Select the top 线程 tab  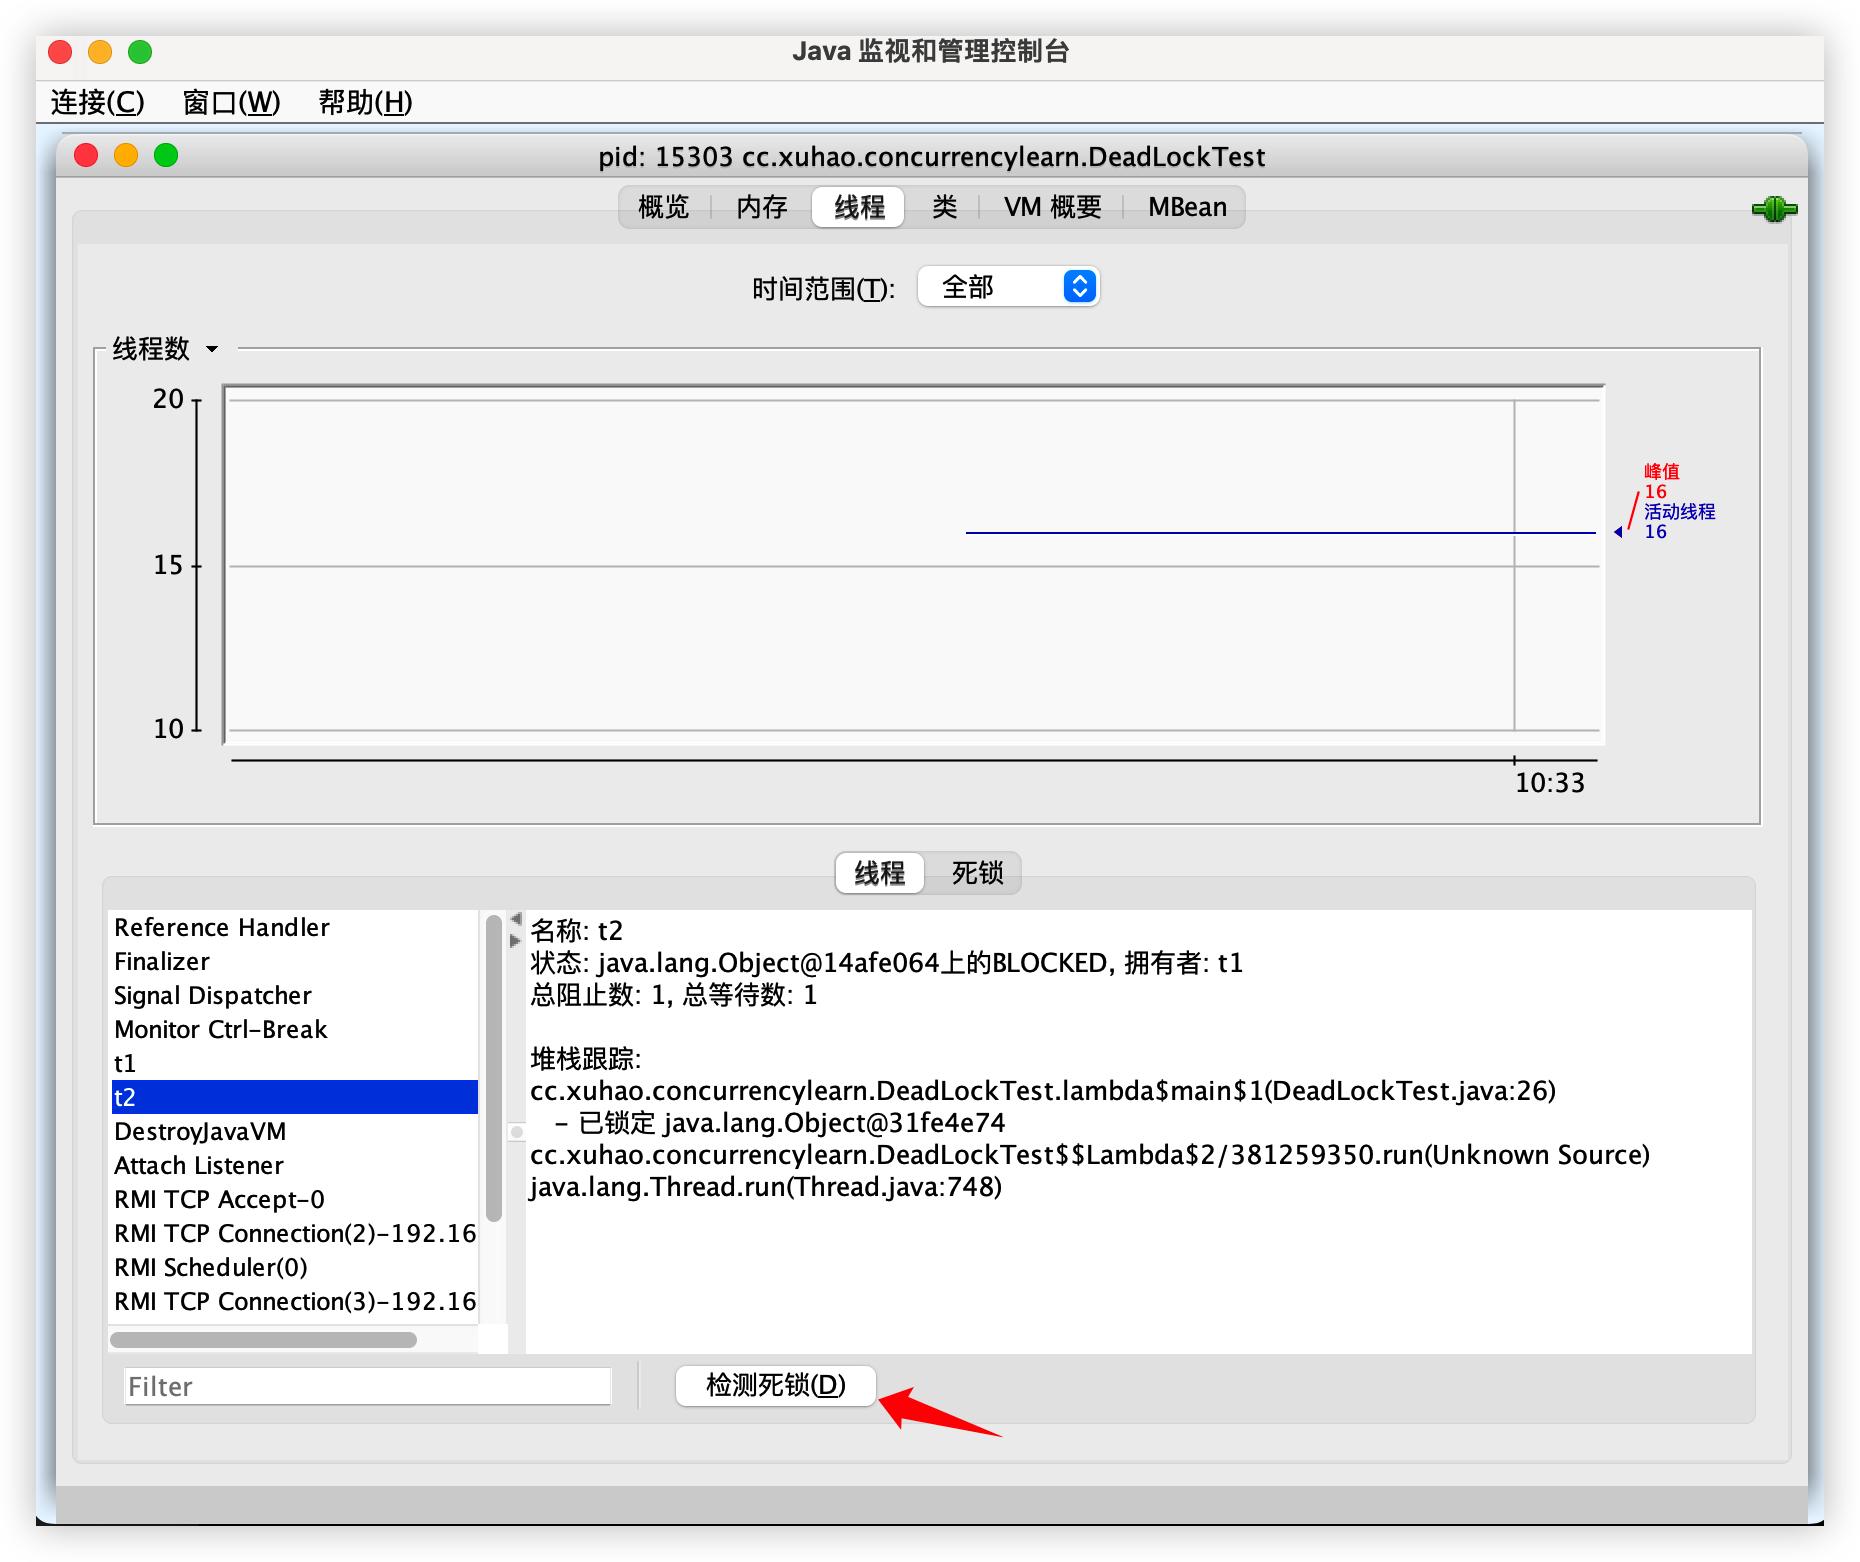[859, 207]
